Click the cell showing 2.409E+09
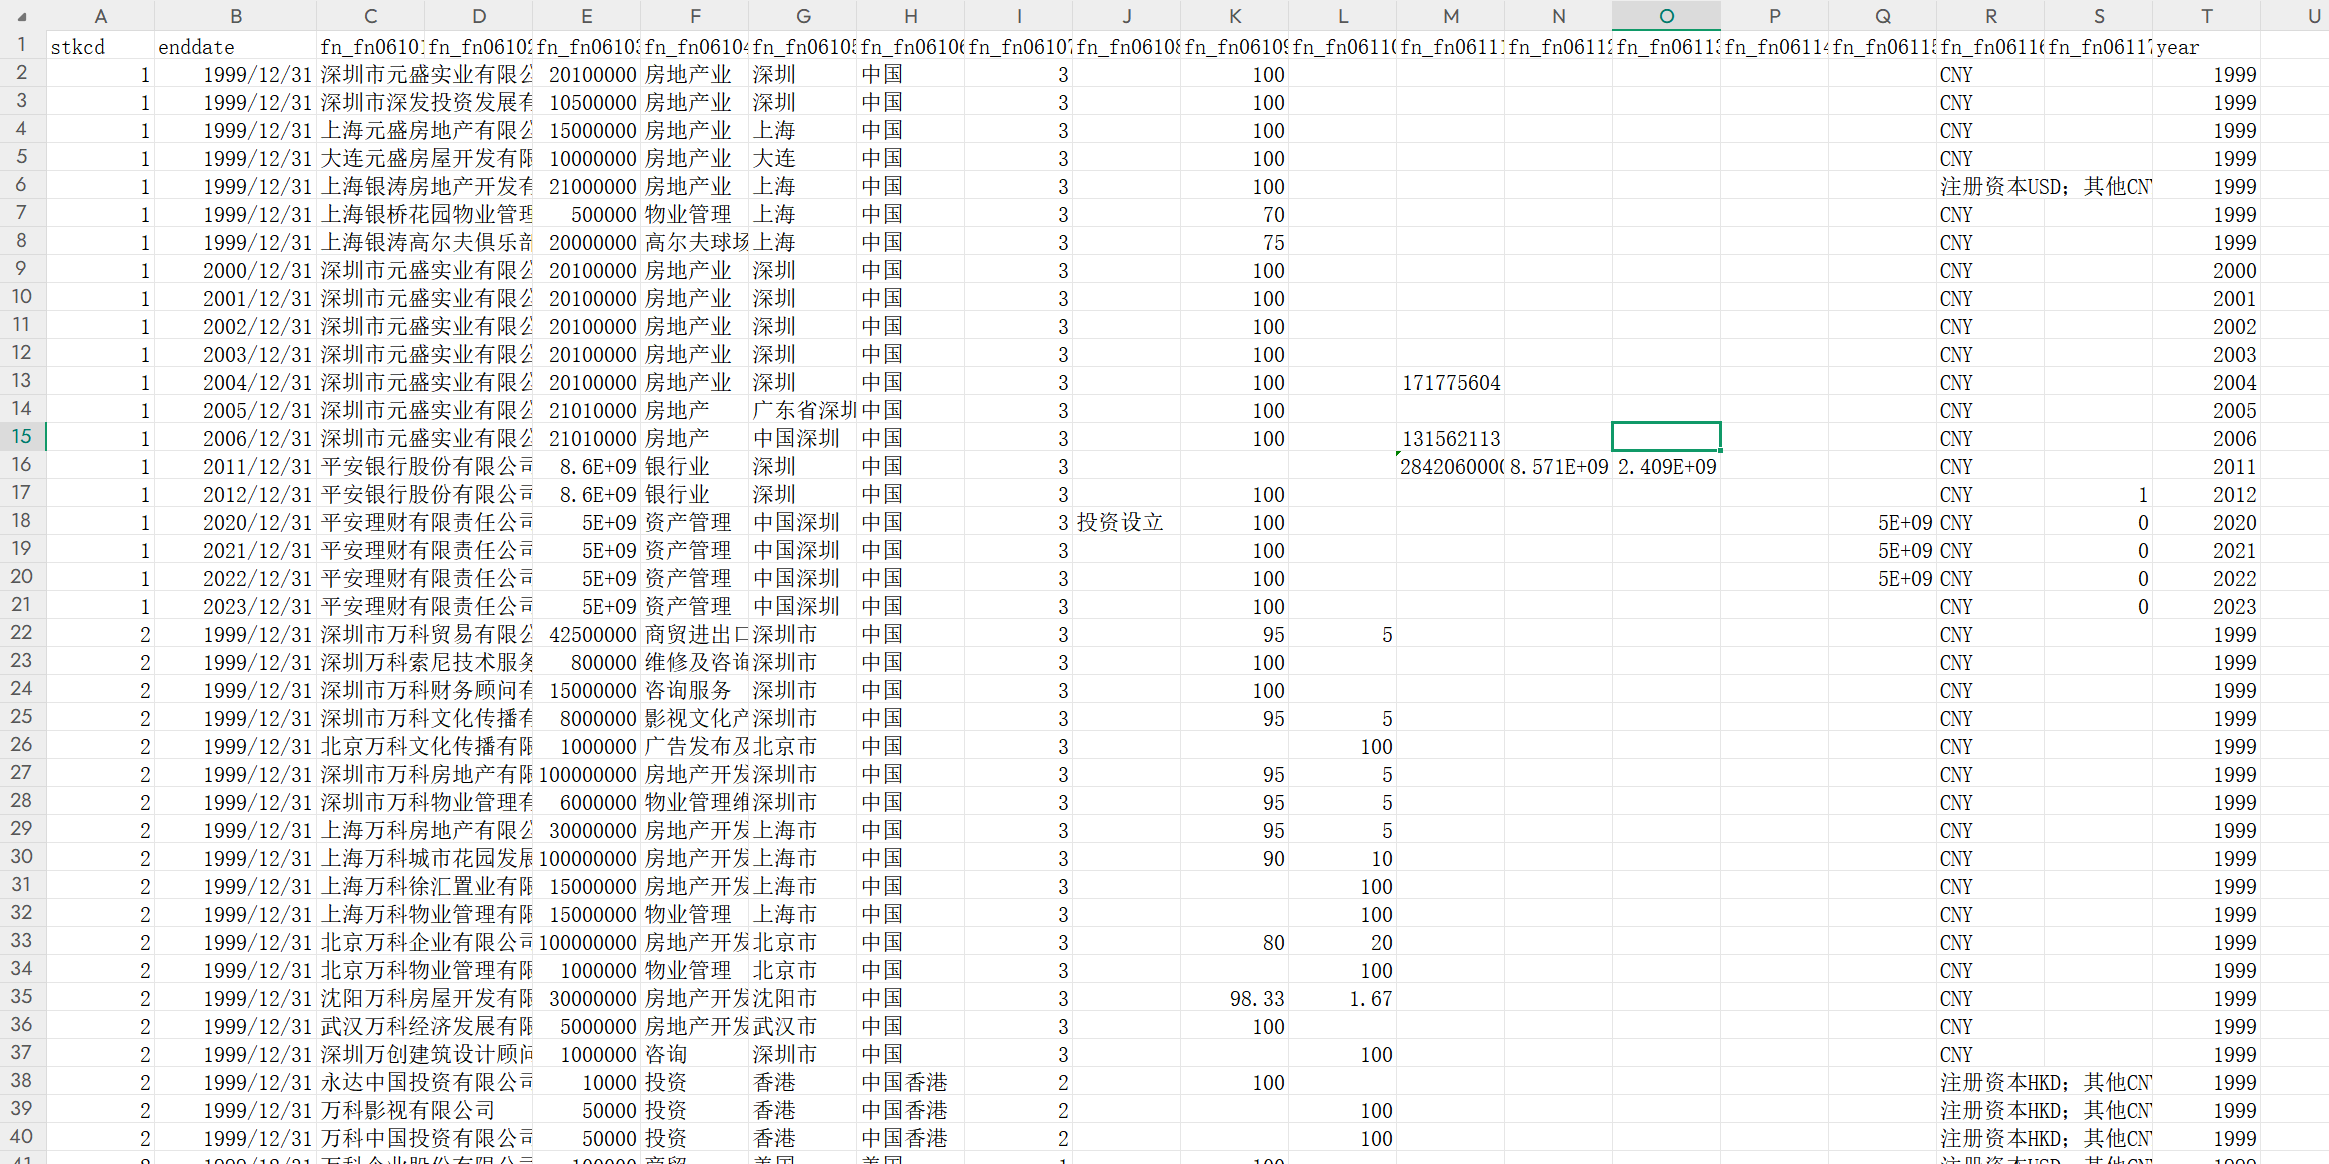The height and width of the screenshot is (1164, 2329). coord(1666,467)
